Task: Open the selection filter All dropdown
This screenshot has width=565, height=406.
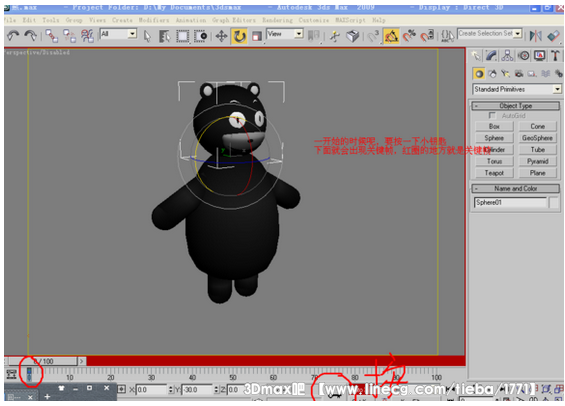Action: click(132, 34)
